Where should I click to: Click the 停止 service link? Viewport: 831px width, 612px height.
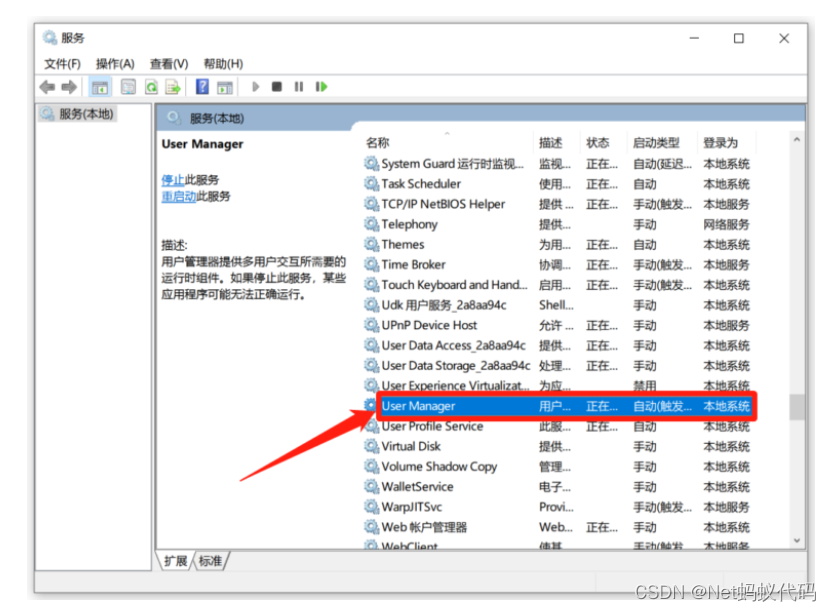(x=173, y=180)
